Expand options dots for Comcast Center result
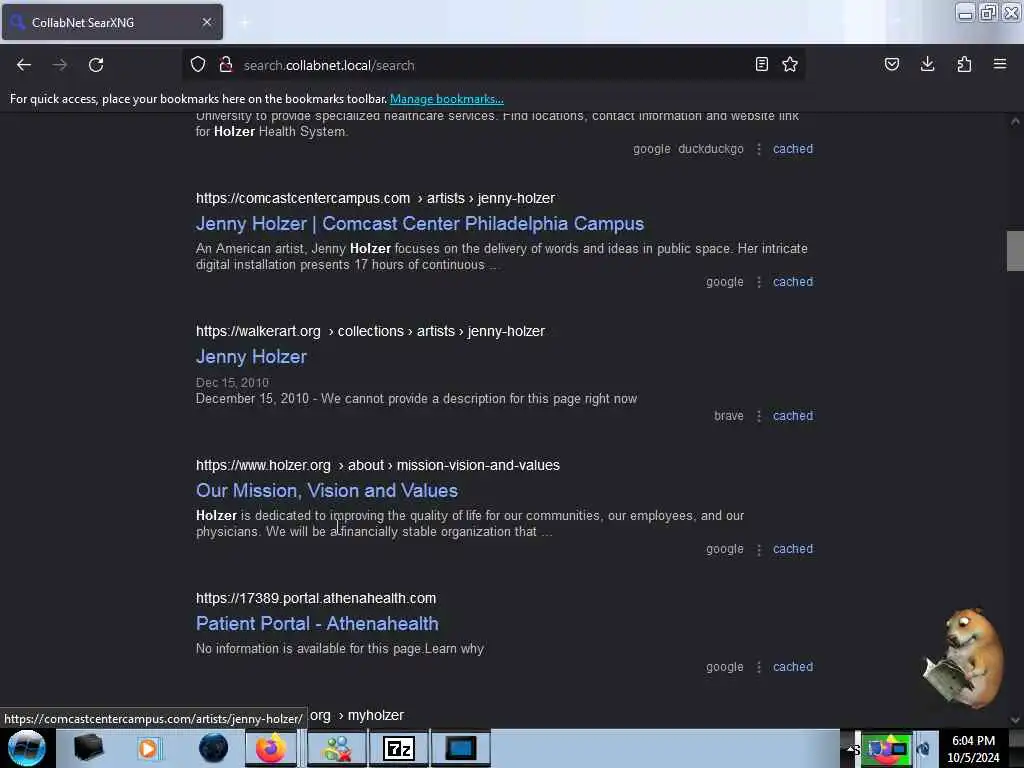The width and height of the screenshot is (1024, 768). (x=758, y=282)
